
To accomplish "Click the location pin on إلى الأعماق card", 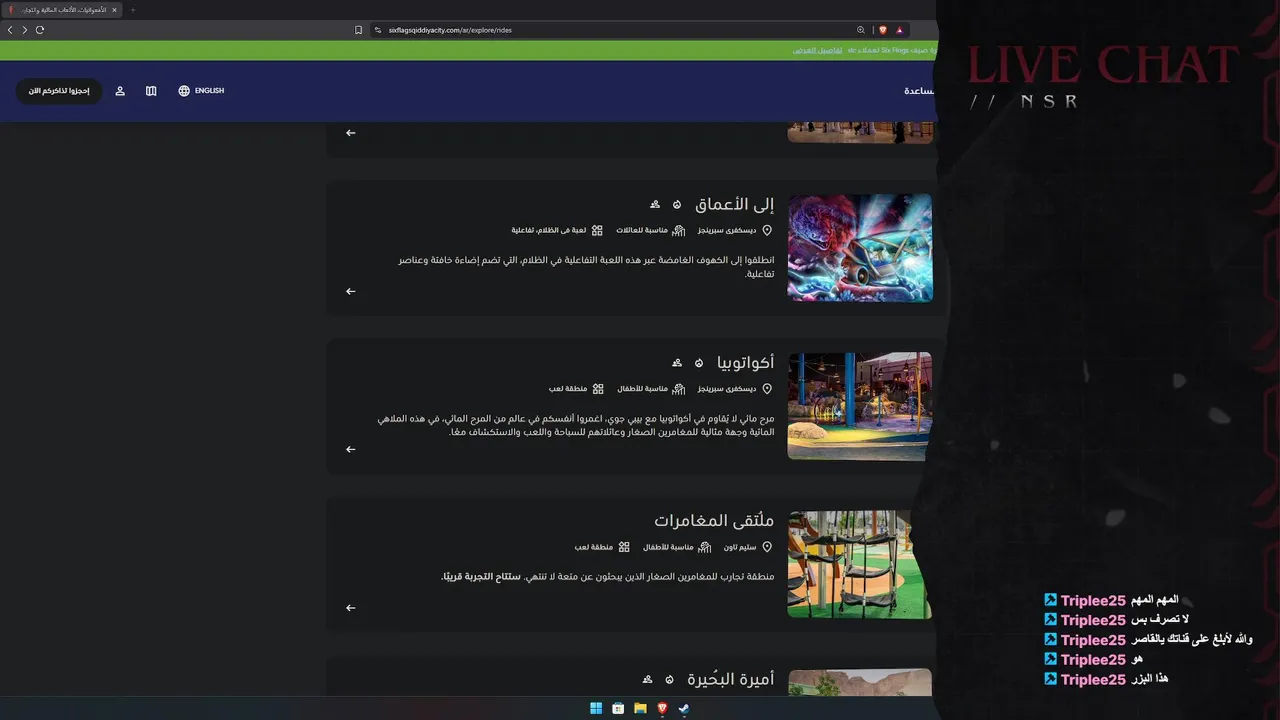I will click(767, 230).
